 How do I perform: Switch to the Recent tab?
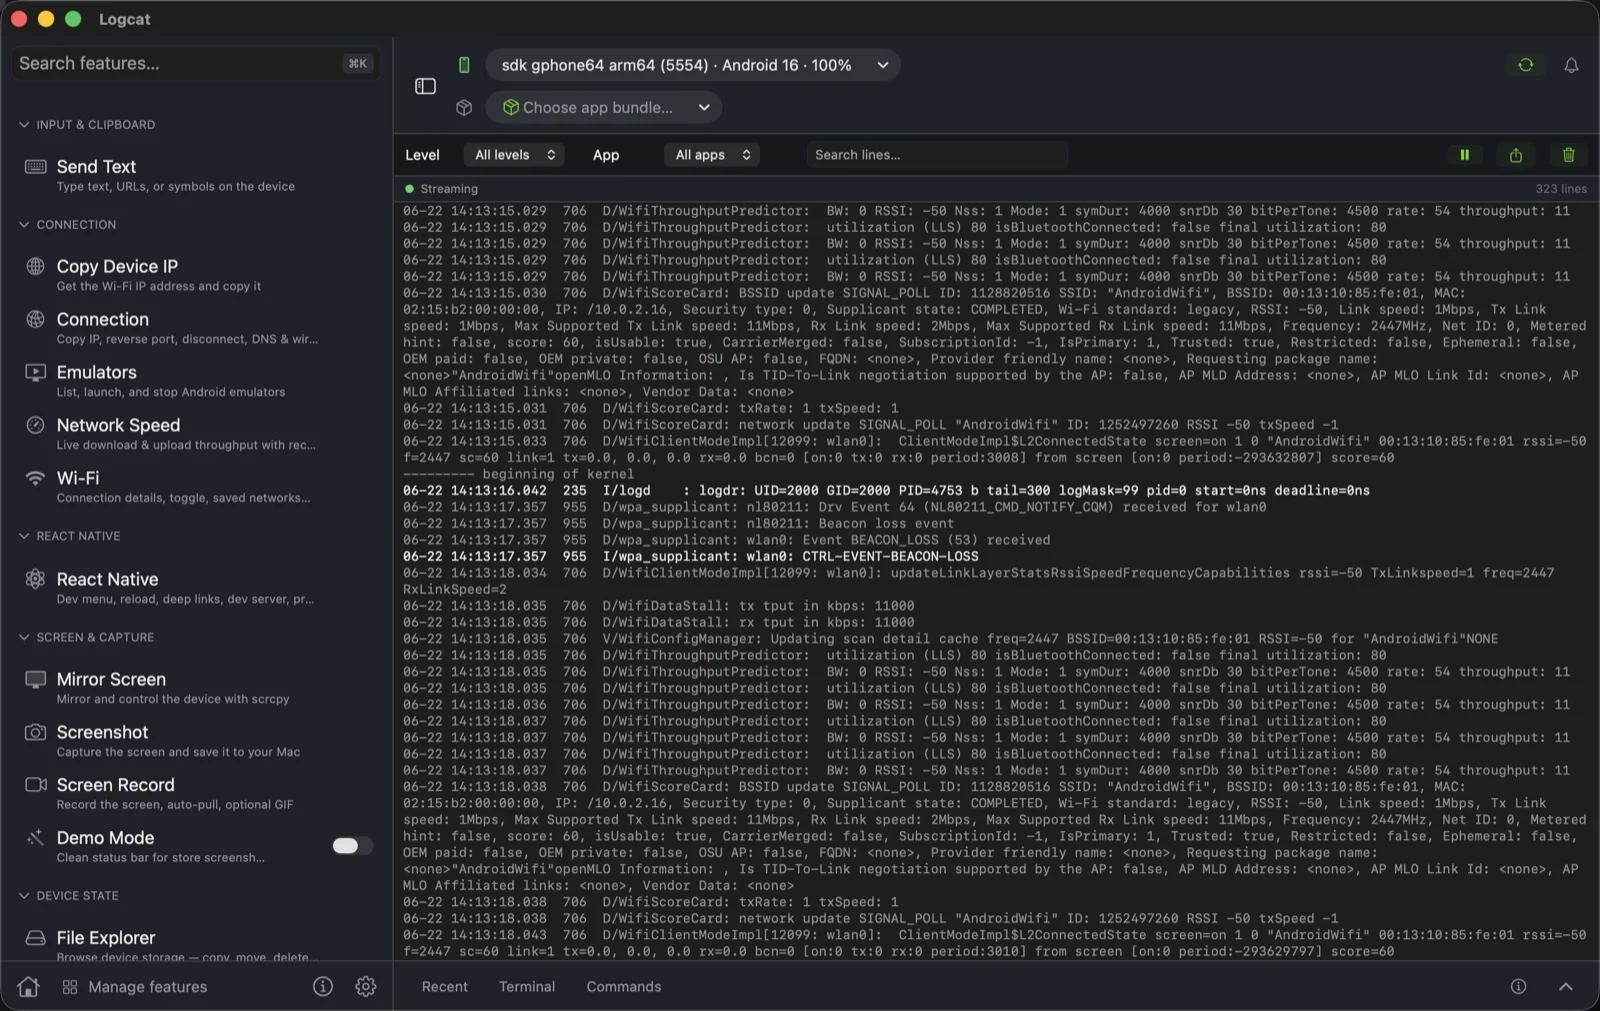click(444, 987)
